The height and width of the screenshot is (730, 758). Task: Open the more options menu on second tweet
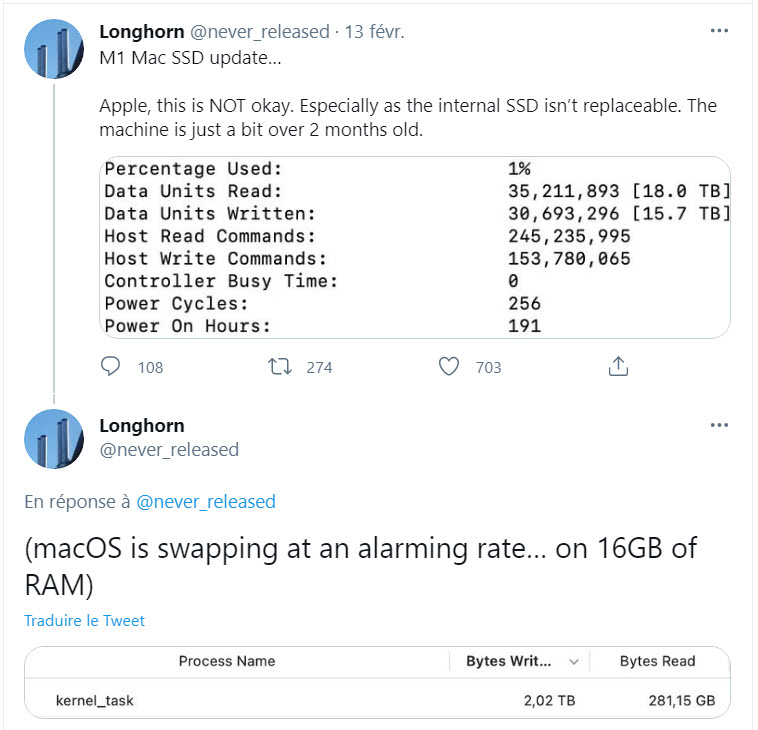pos(719,425)
